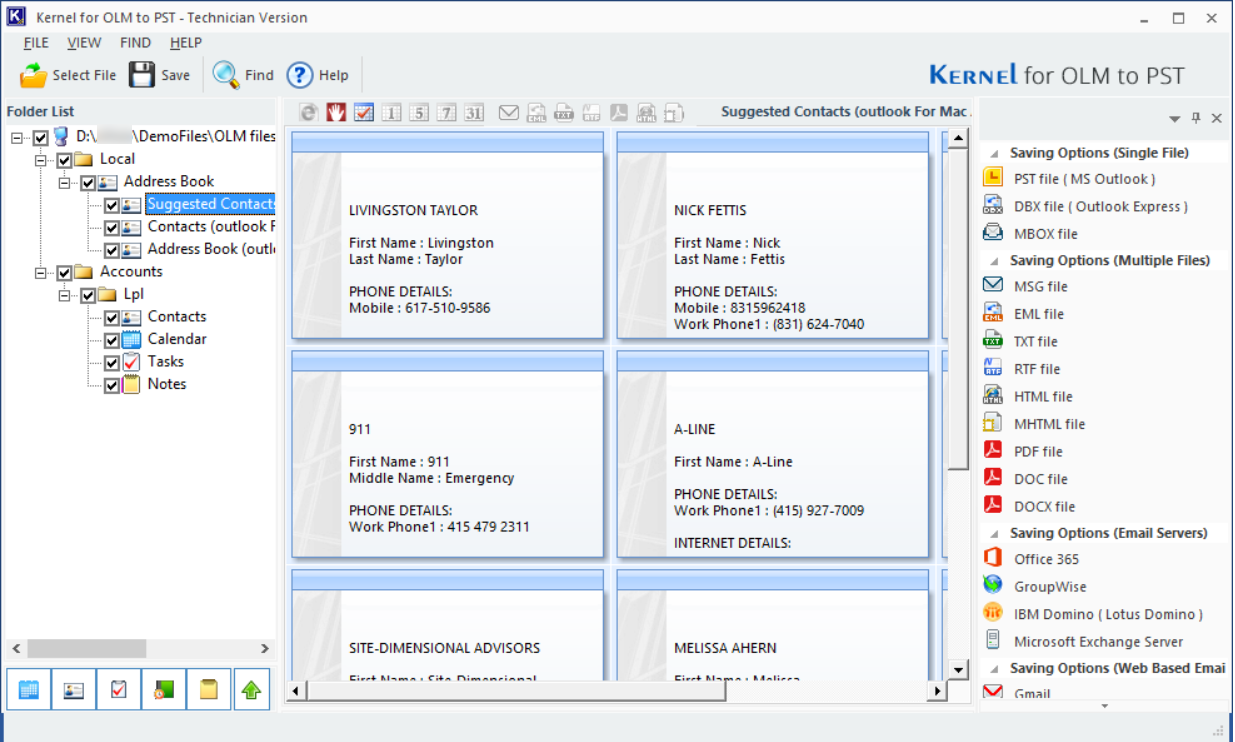Toggle the Address Book folder checkbox
1235x742 pixels.
click(x=88, y=182)
